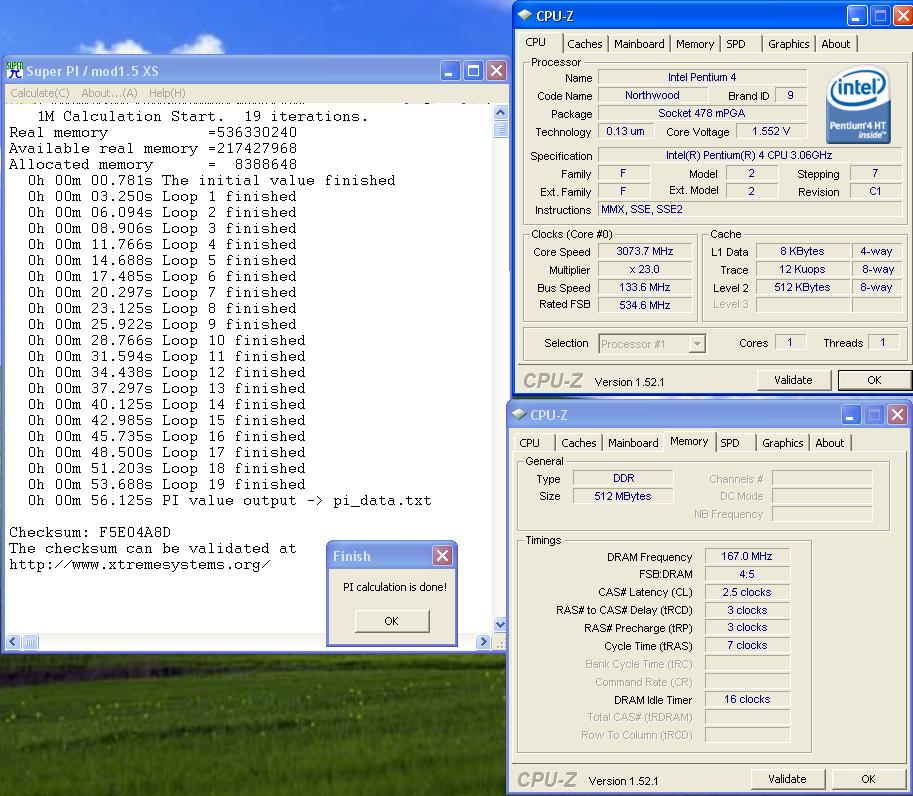The image size is (913, 796).
Task: Click the Super PI app icon in title bar
Action: coord(15,70)
